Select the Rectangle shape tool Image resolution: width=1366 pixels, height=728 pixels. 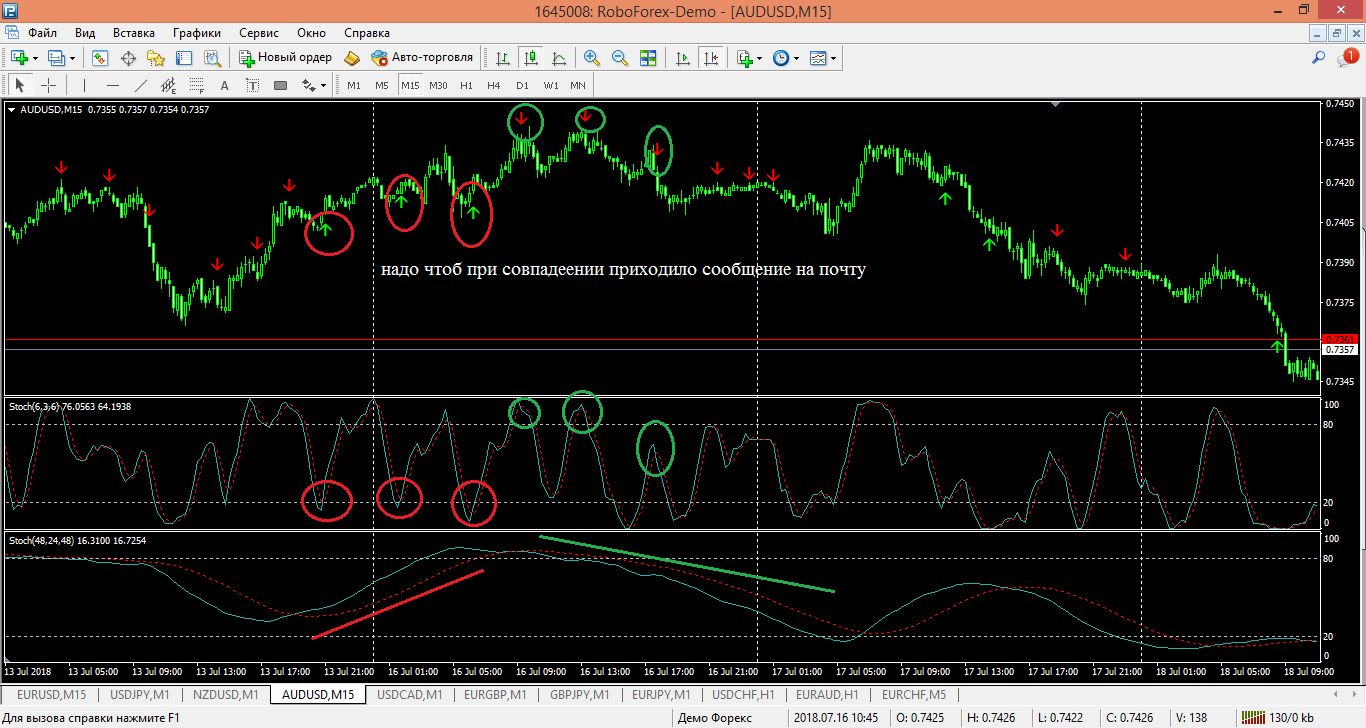(x=280, y=85)
